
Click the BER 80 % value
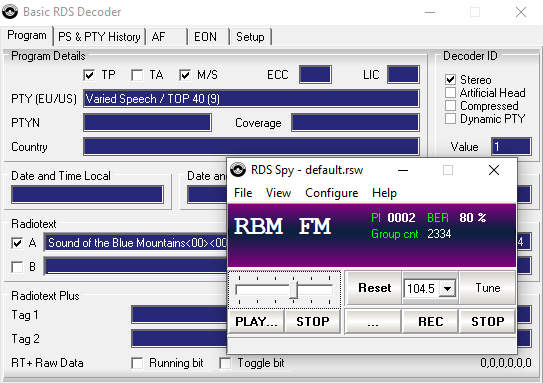[x=473, y=218]
